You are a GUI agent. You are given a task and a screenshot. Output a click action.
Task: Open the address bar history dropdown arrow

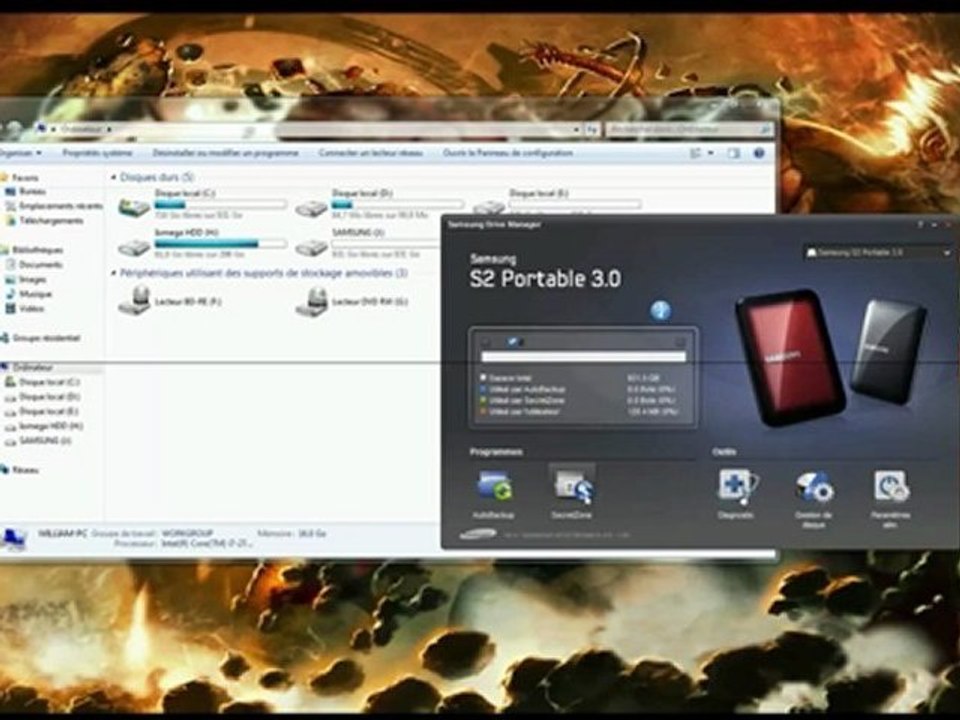tap(576, 130)
